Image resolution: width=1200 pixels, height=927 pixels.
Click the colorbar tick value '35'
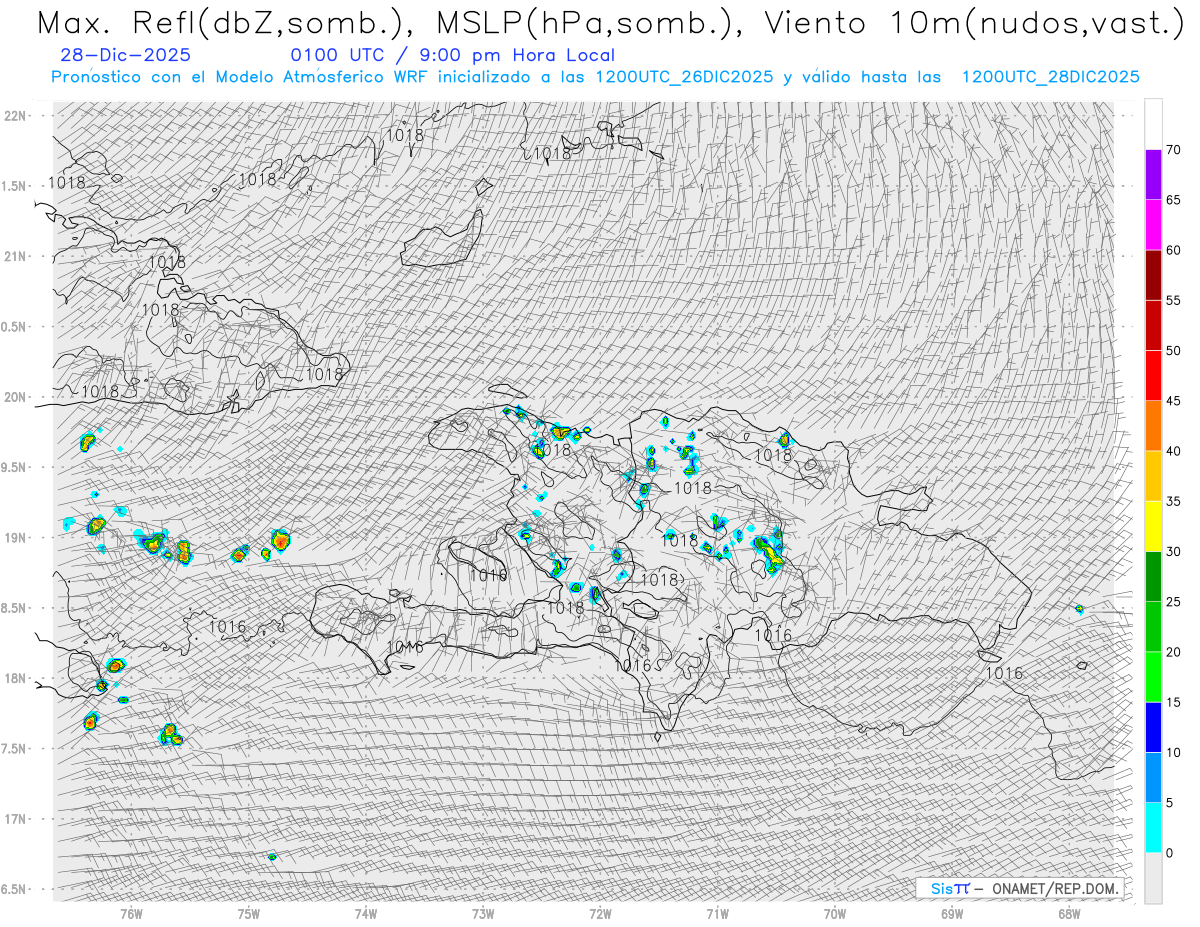point(1173,501)
